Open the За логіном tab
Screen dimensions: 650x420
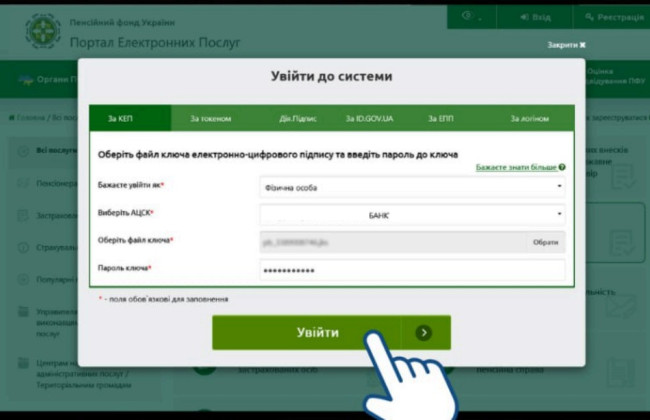click(529, 119)
